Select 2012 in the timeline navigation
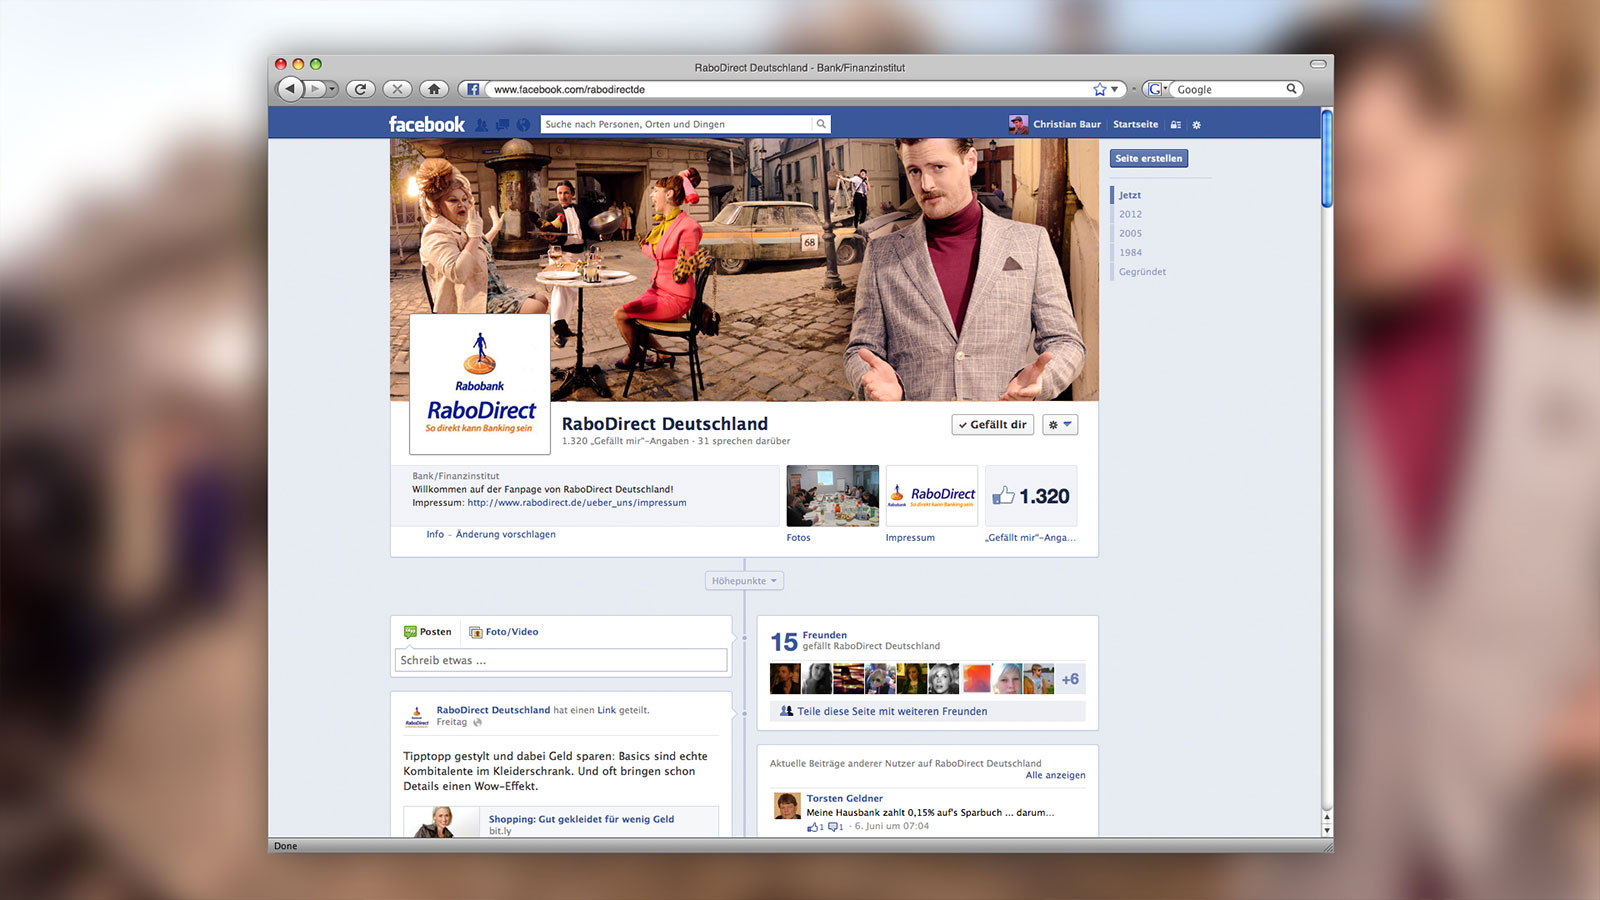 (x=1130, y=214)
